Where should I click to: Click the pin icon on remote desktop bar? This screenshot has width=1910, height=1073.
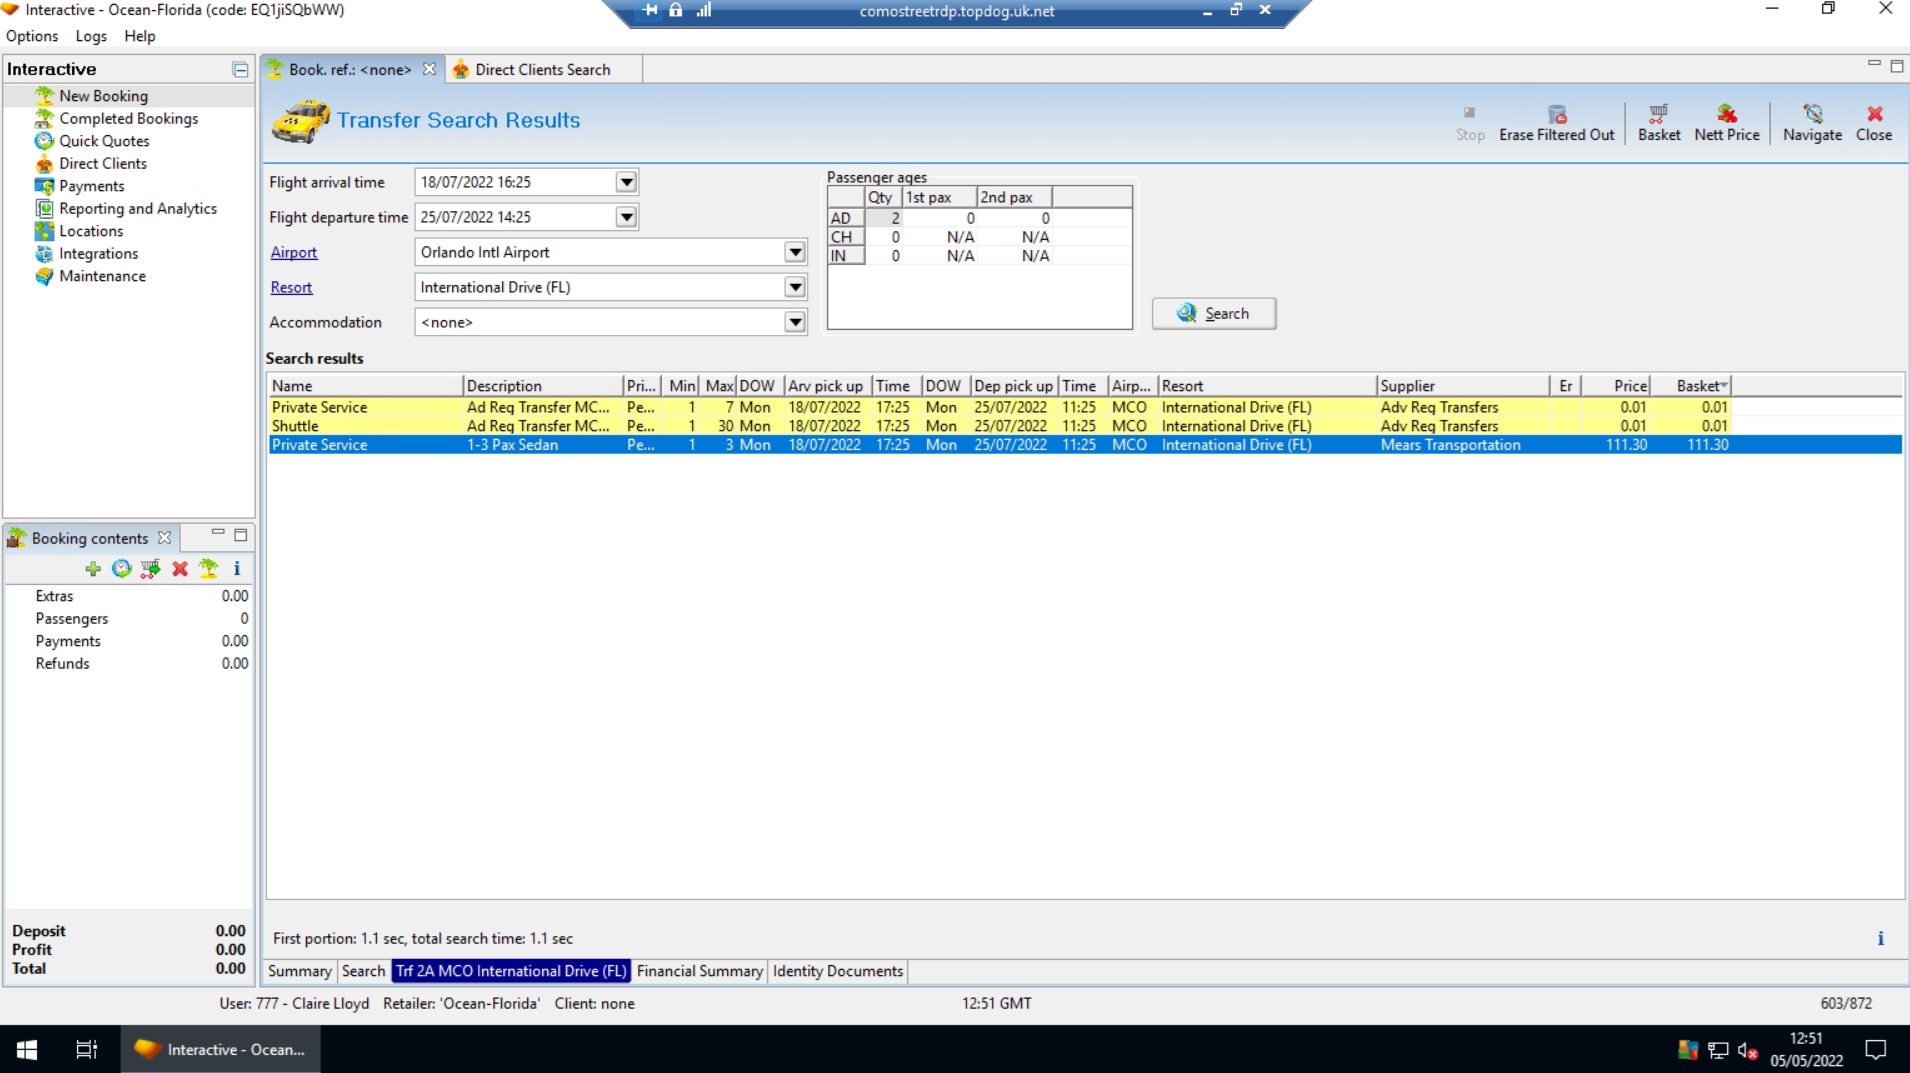coord(649,10)
